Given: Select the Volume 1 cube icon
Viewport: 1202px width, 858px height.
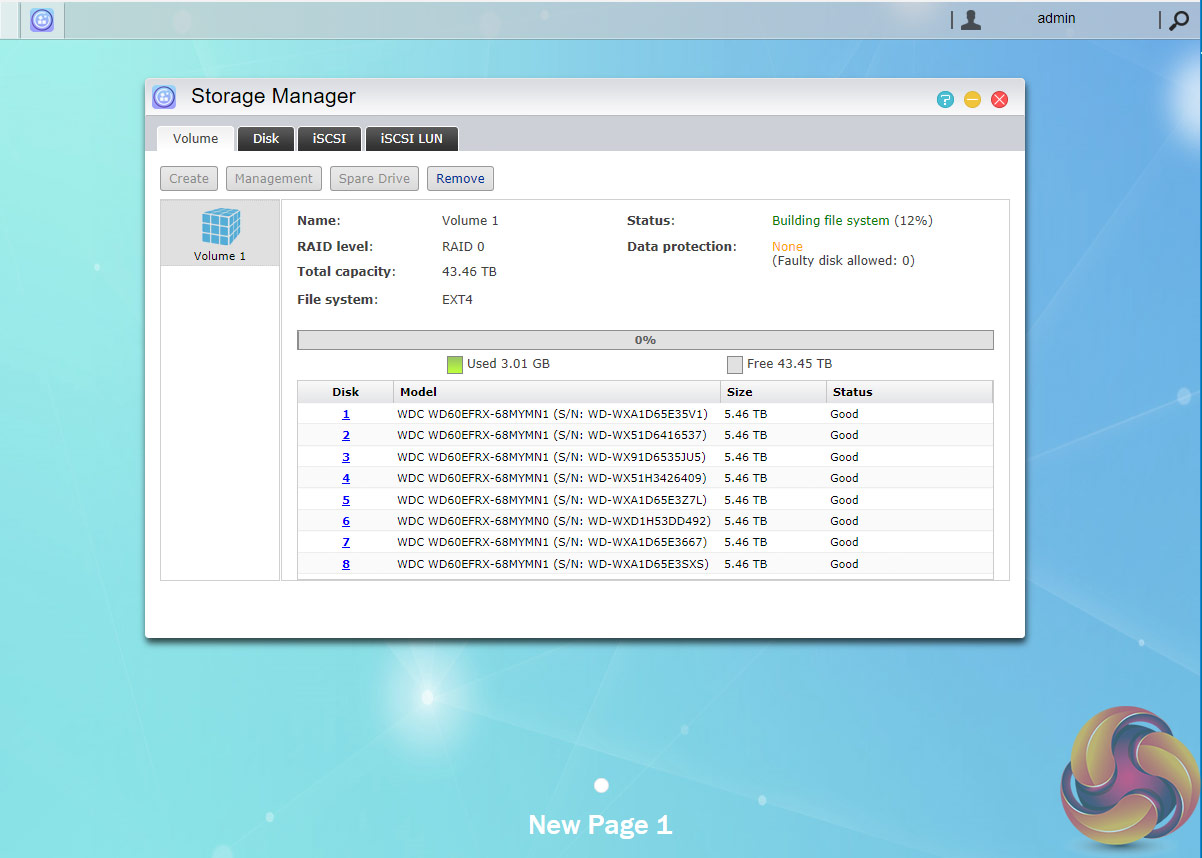Looking at the screenshot, I should click(x=220, y=228).
